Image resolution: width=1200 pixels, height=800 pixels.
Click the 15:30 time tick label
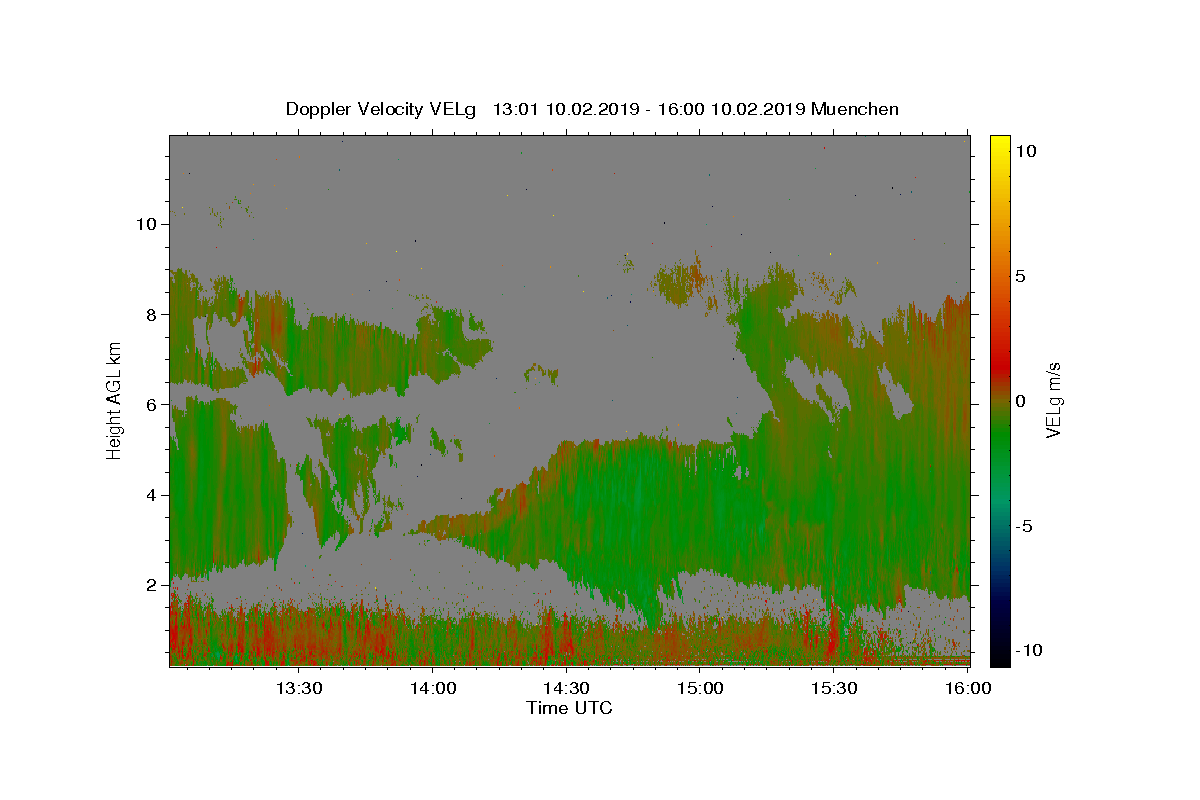pyautogui.click(x=833, y=688)
